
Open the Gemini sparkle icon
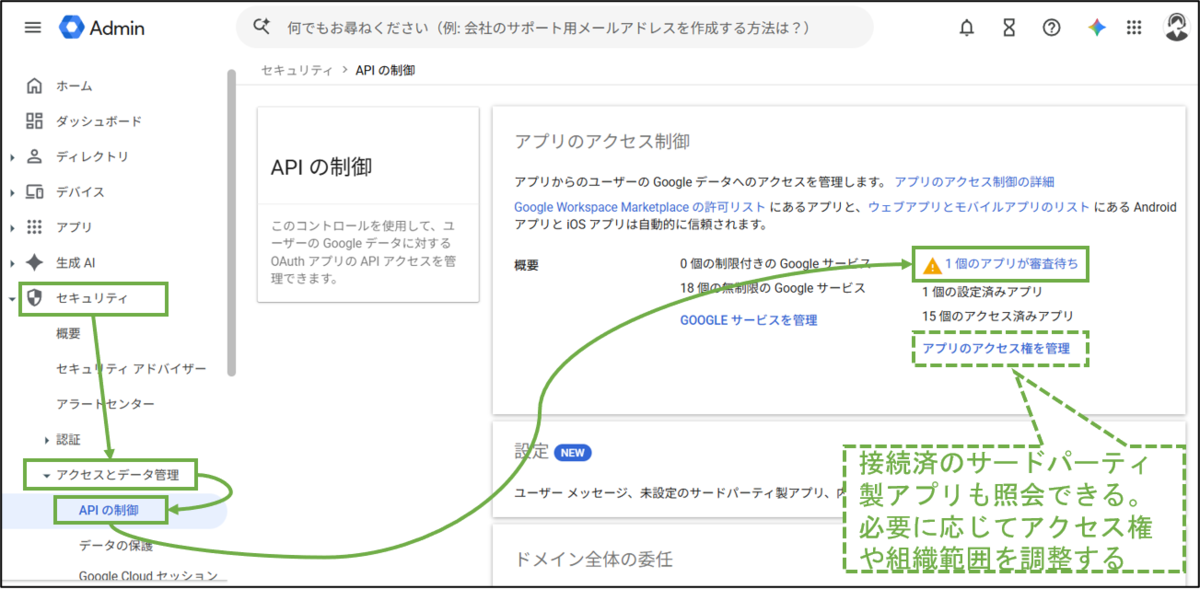pyautogui.click(x=1097, y=28)
